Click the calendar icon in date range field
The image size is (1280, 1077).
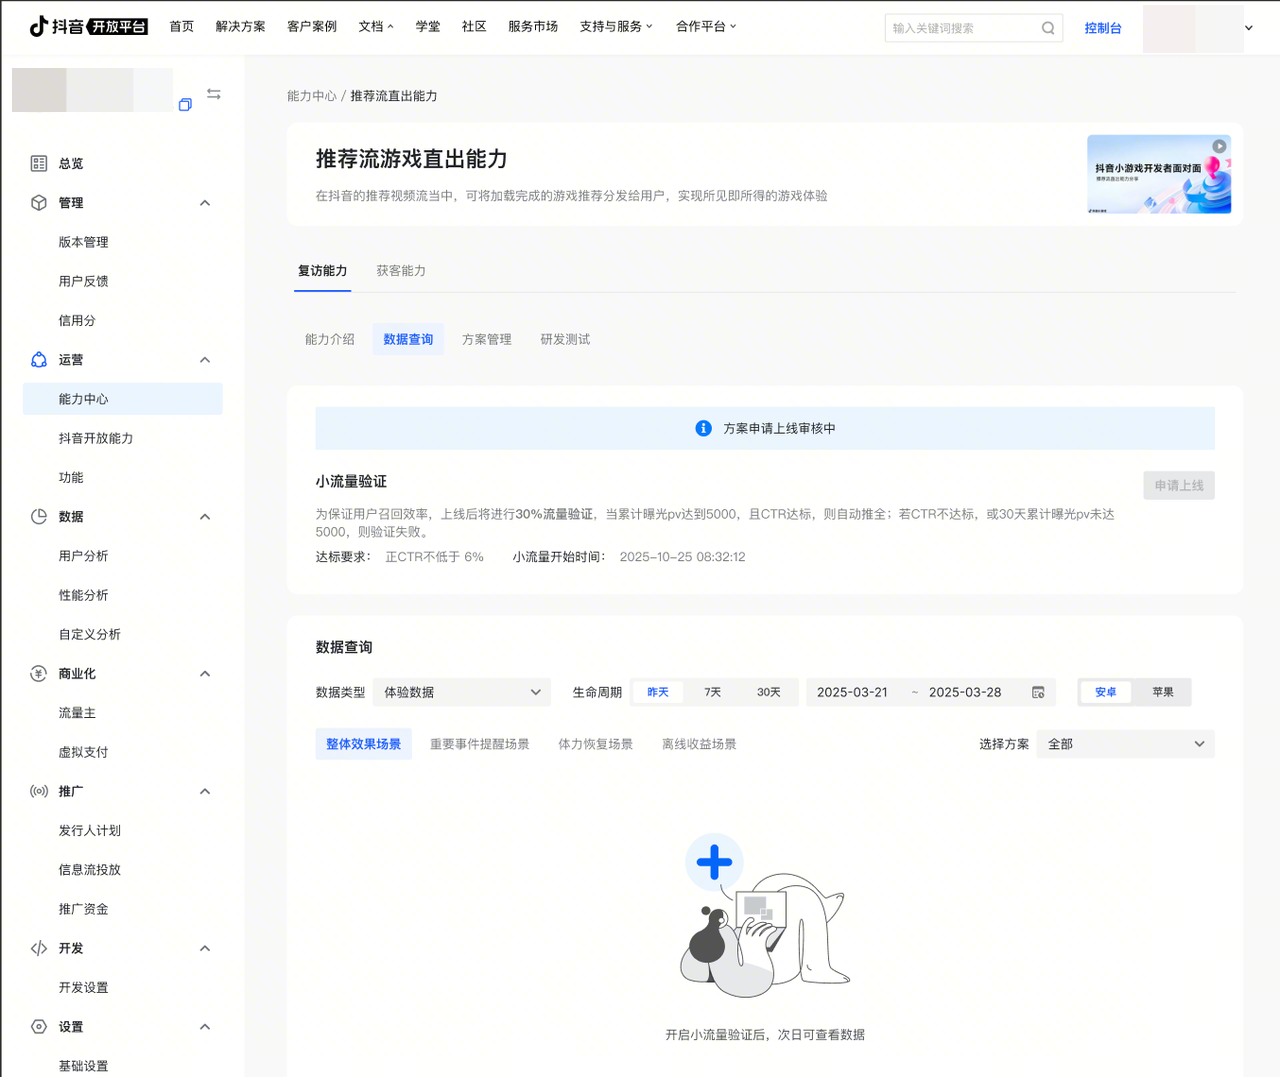pyautogui.click(x=1038, y=692)
